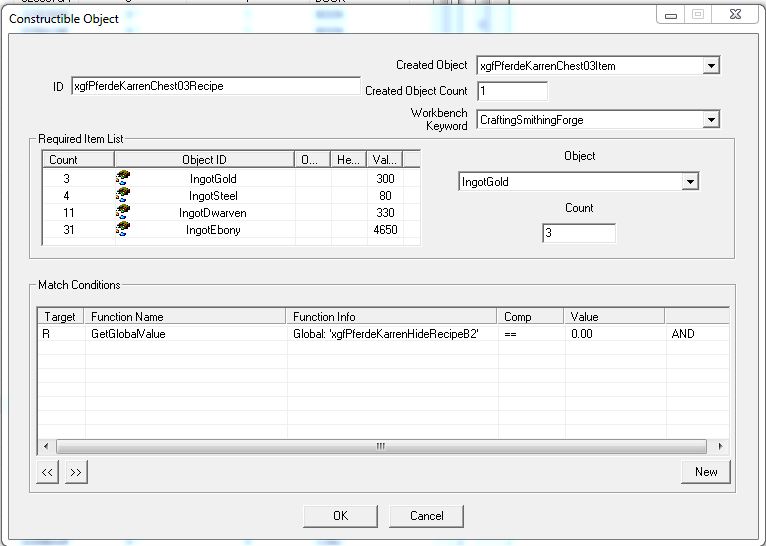Click the New condition button
The height and width of the screenshot is (546, 766).
pos(705,472)
